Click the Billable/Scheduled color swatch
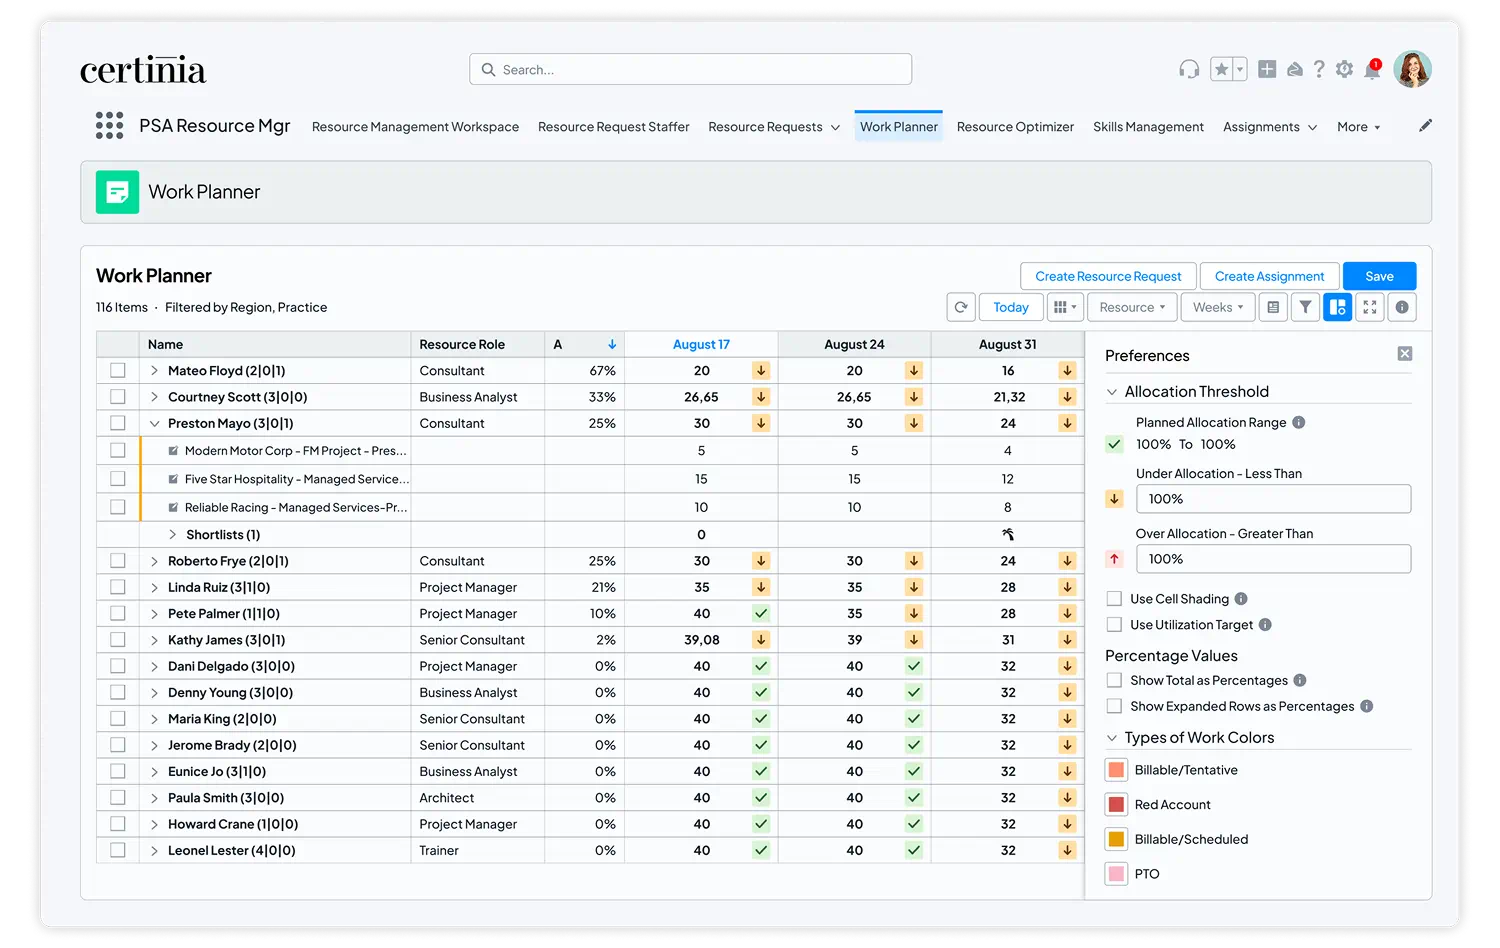Screen dimensions: 1500x948 1116,838
